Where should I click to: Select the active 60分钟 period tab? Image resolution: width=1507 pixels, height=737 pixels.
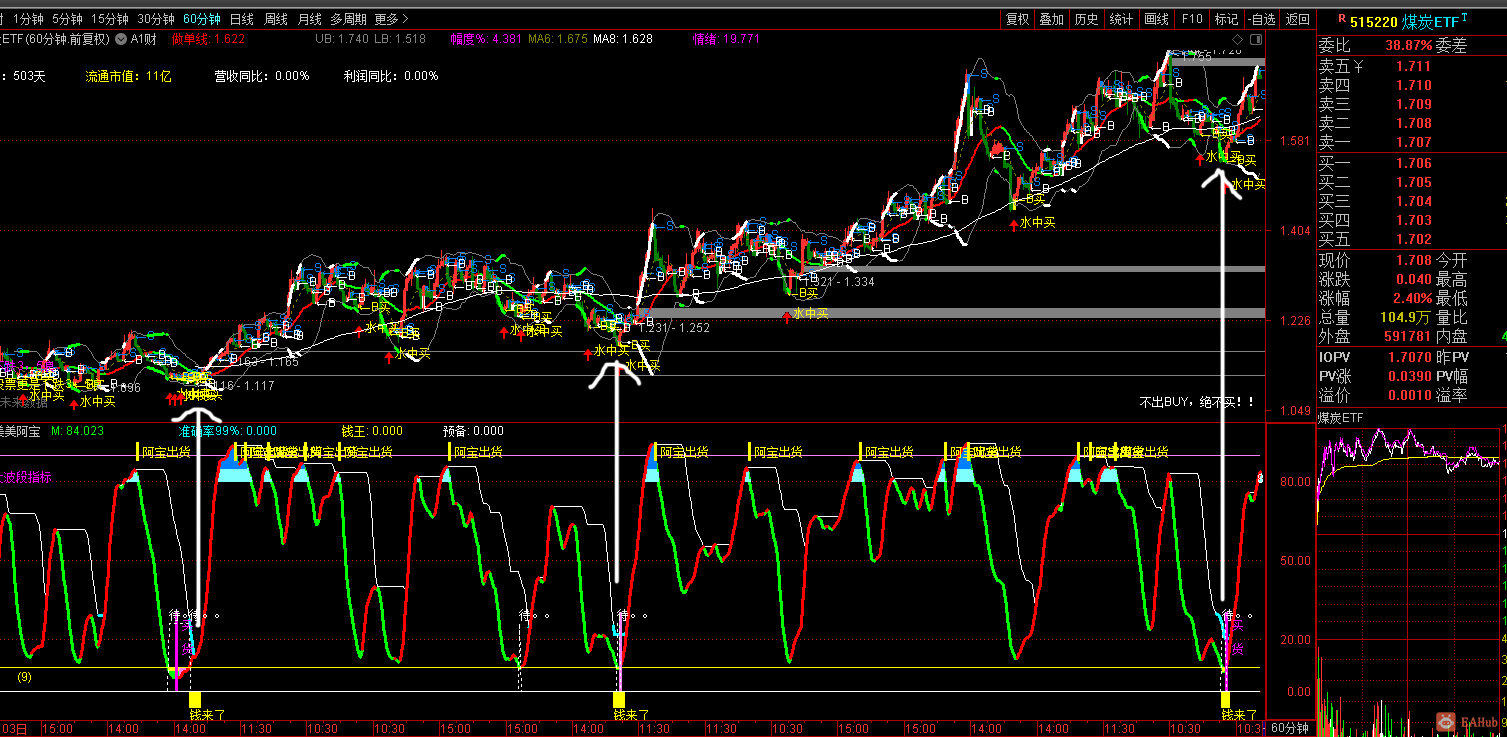(x=202, y=19)
